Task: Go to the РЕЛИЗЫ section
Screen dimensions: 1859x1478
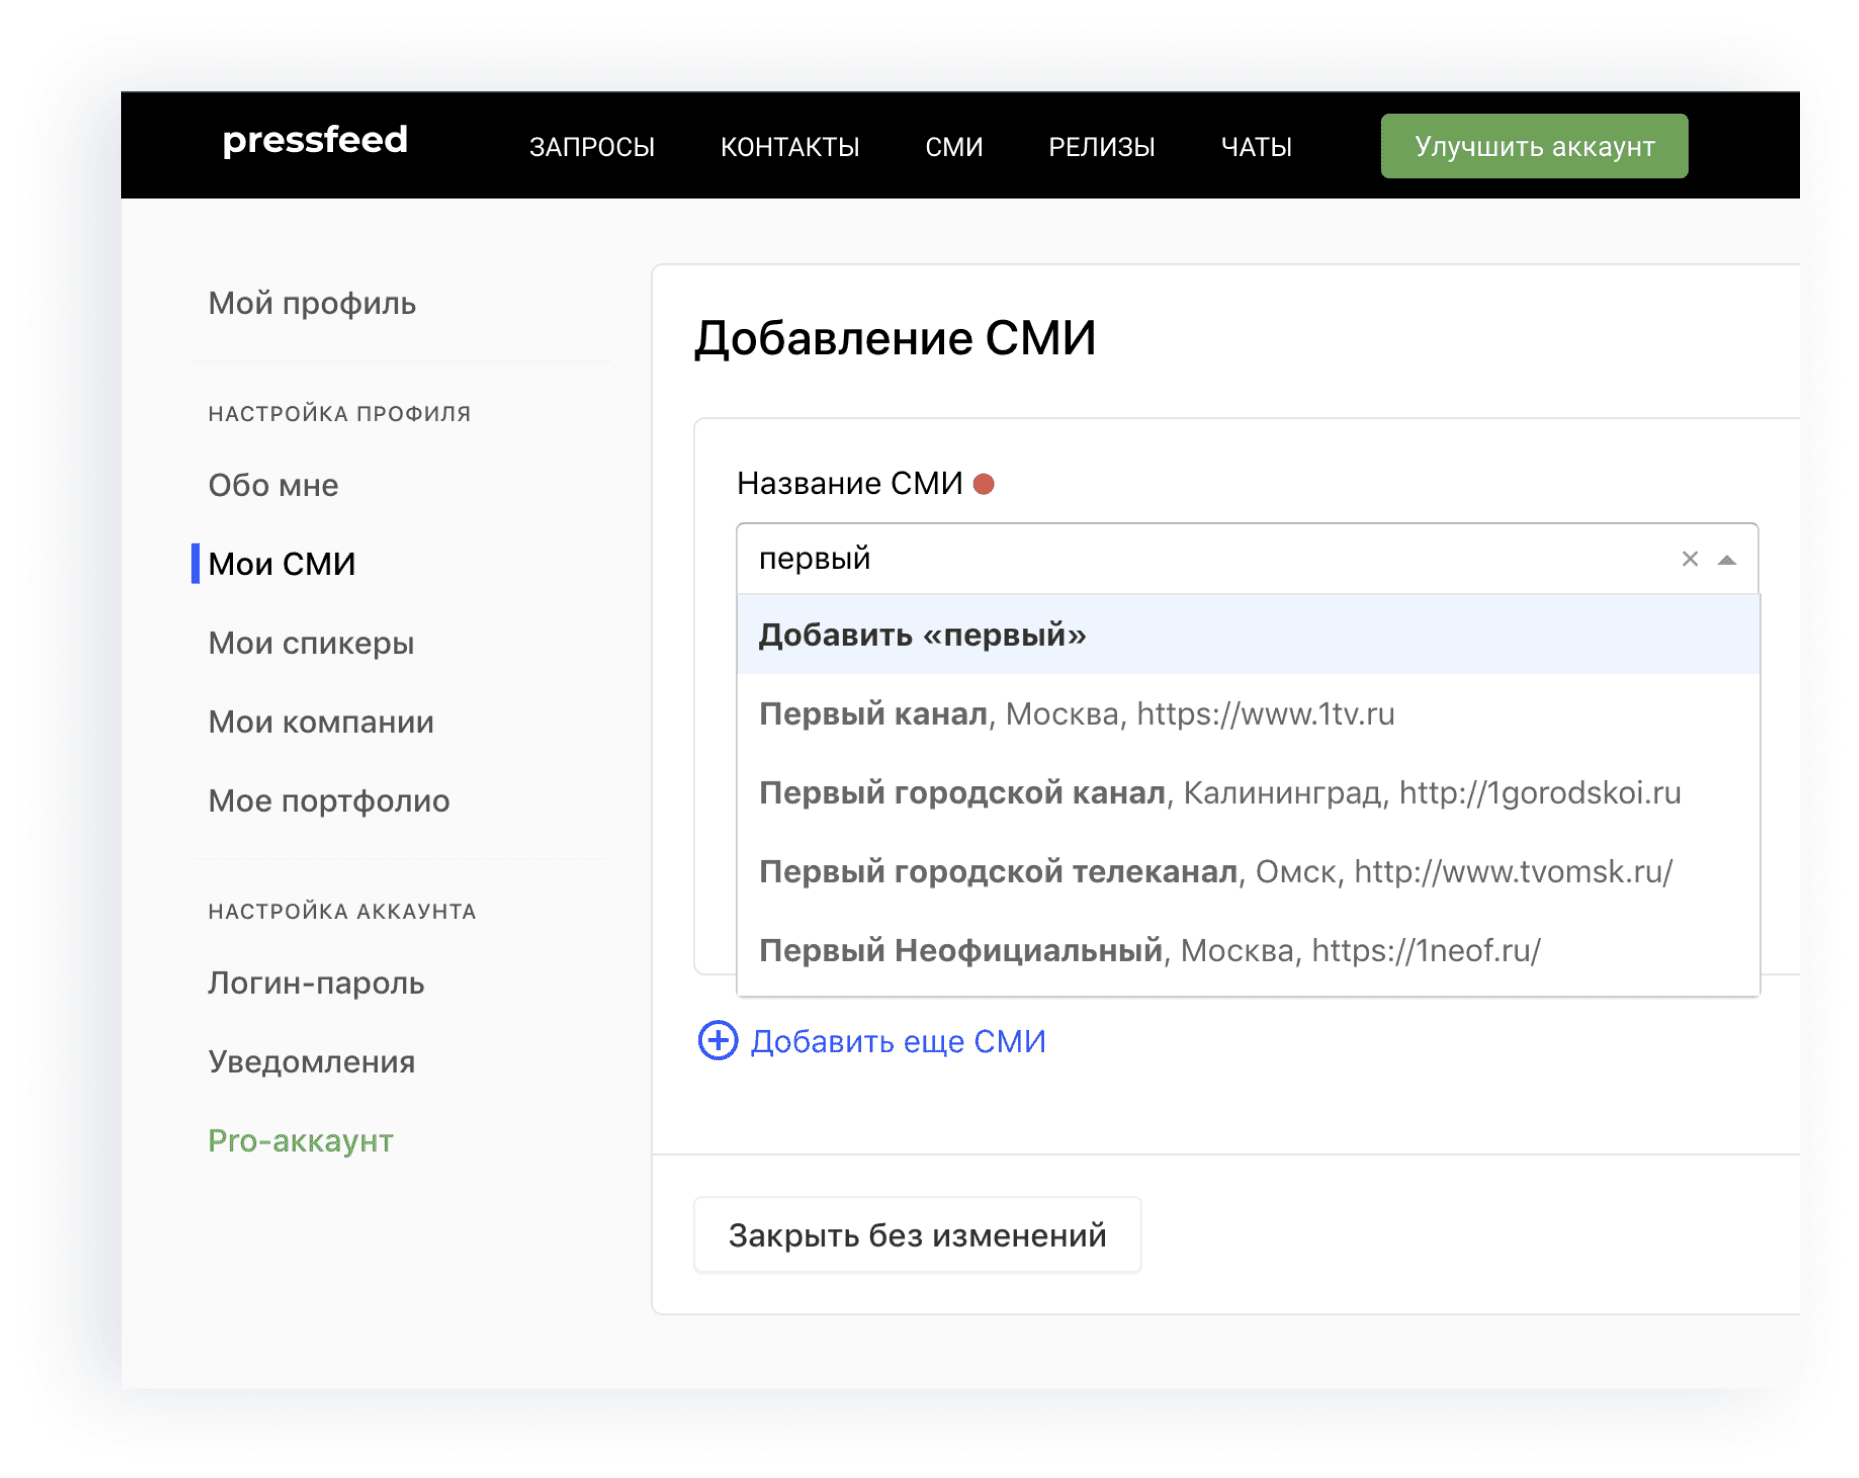Action: click(x=1101, y=147)
